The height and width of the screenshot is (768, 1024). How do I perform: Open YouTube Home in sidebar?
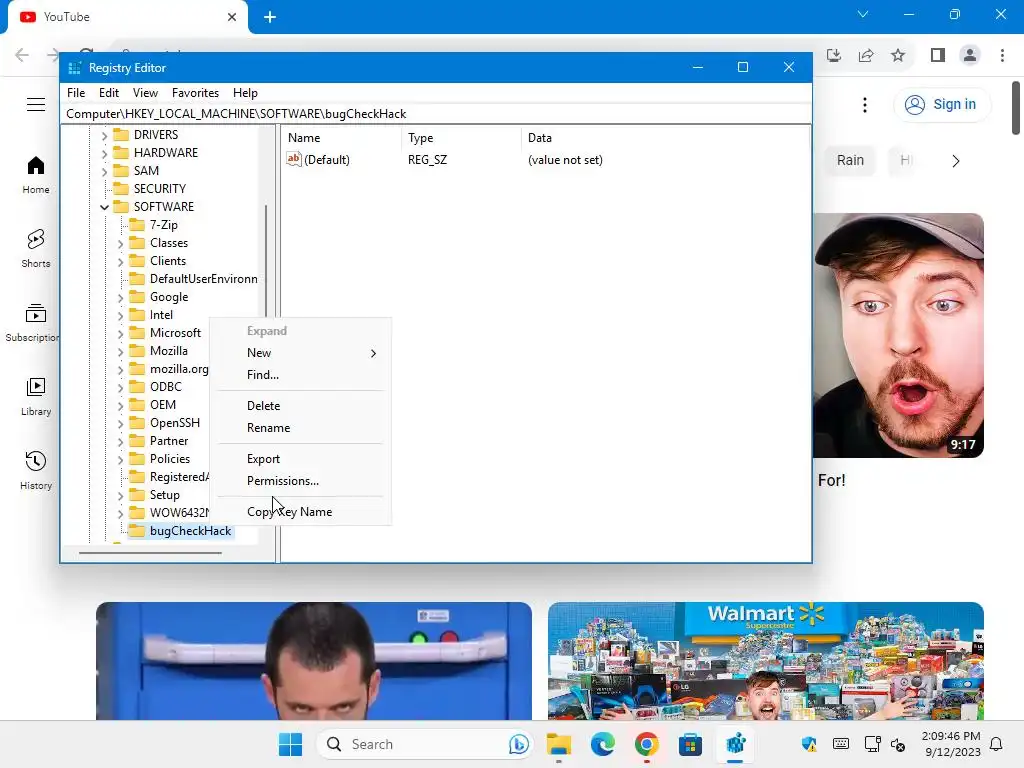[36, 174]
